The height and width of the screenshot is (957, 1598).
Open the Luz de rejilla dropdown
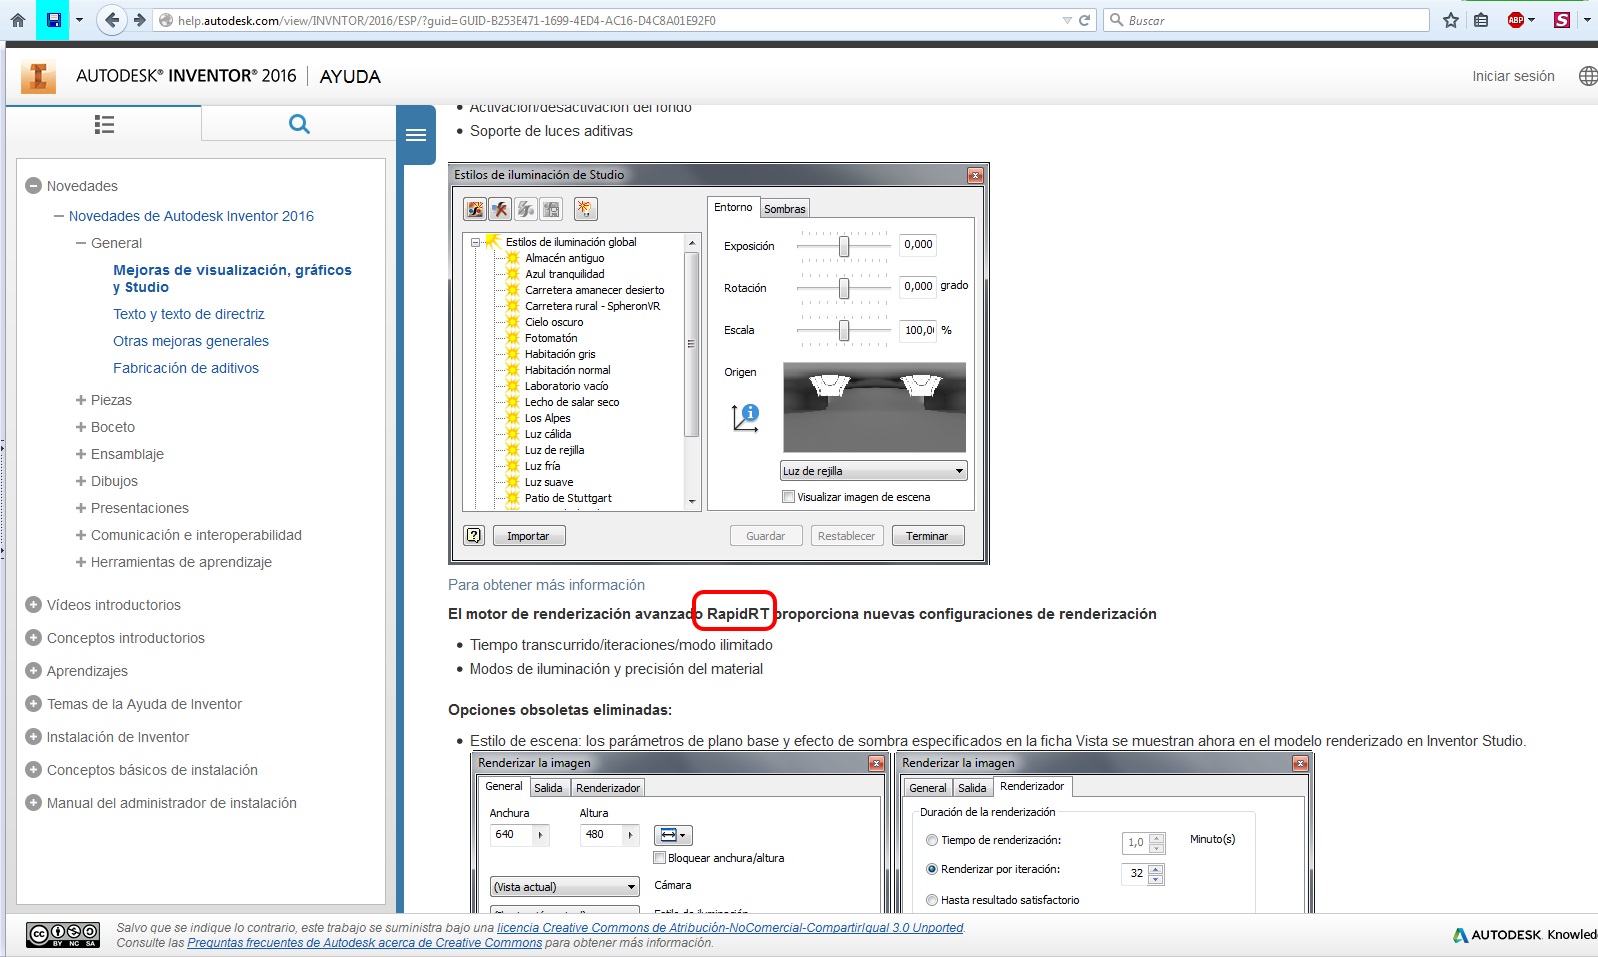click(x=873, y=471)
